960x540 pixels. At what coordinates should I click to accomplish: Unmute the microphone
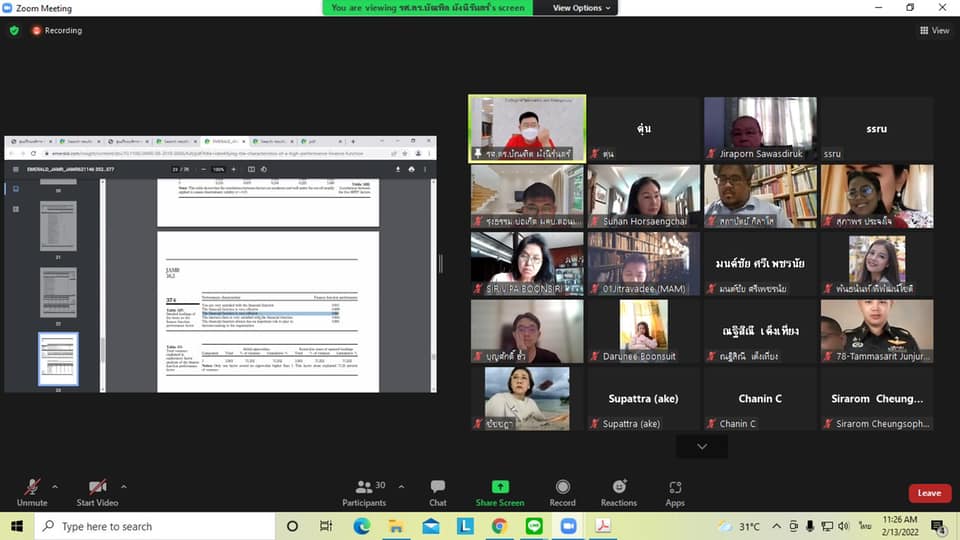click(32, 492)
